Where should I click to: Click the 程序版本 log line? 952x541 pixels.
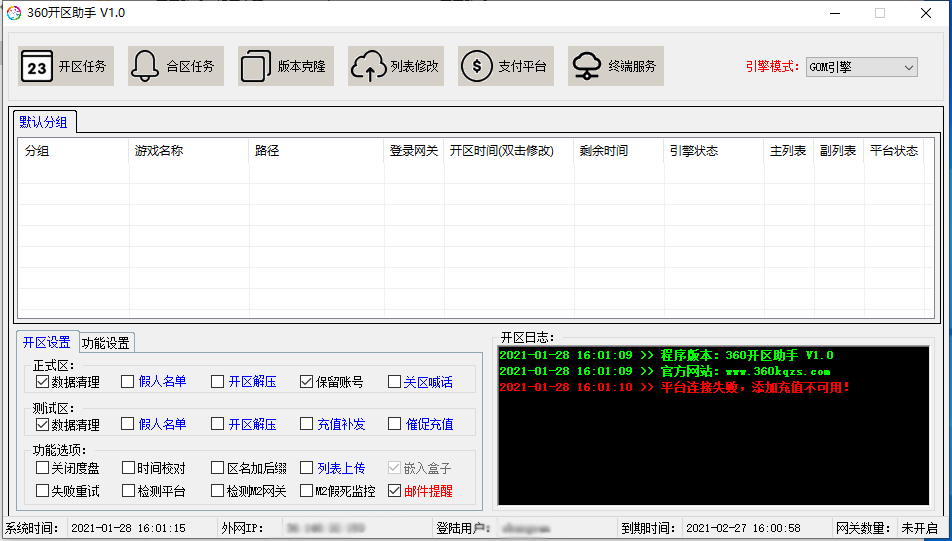pos(667,355)
